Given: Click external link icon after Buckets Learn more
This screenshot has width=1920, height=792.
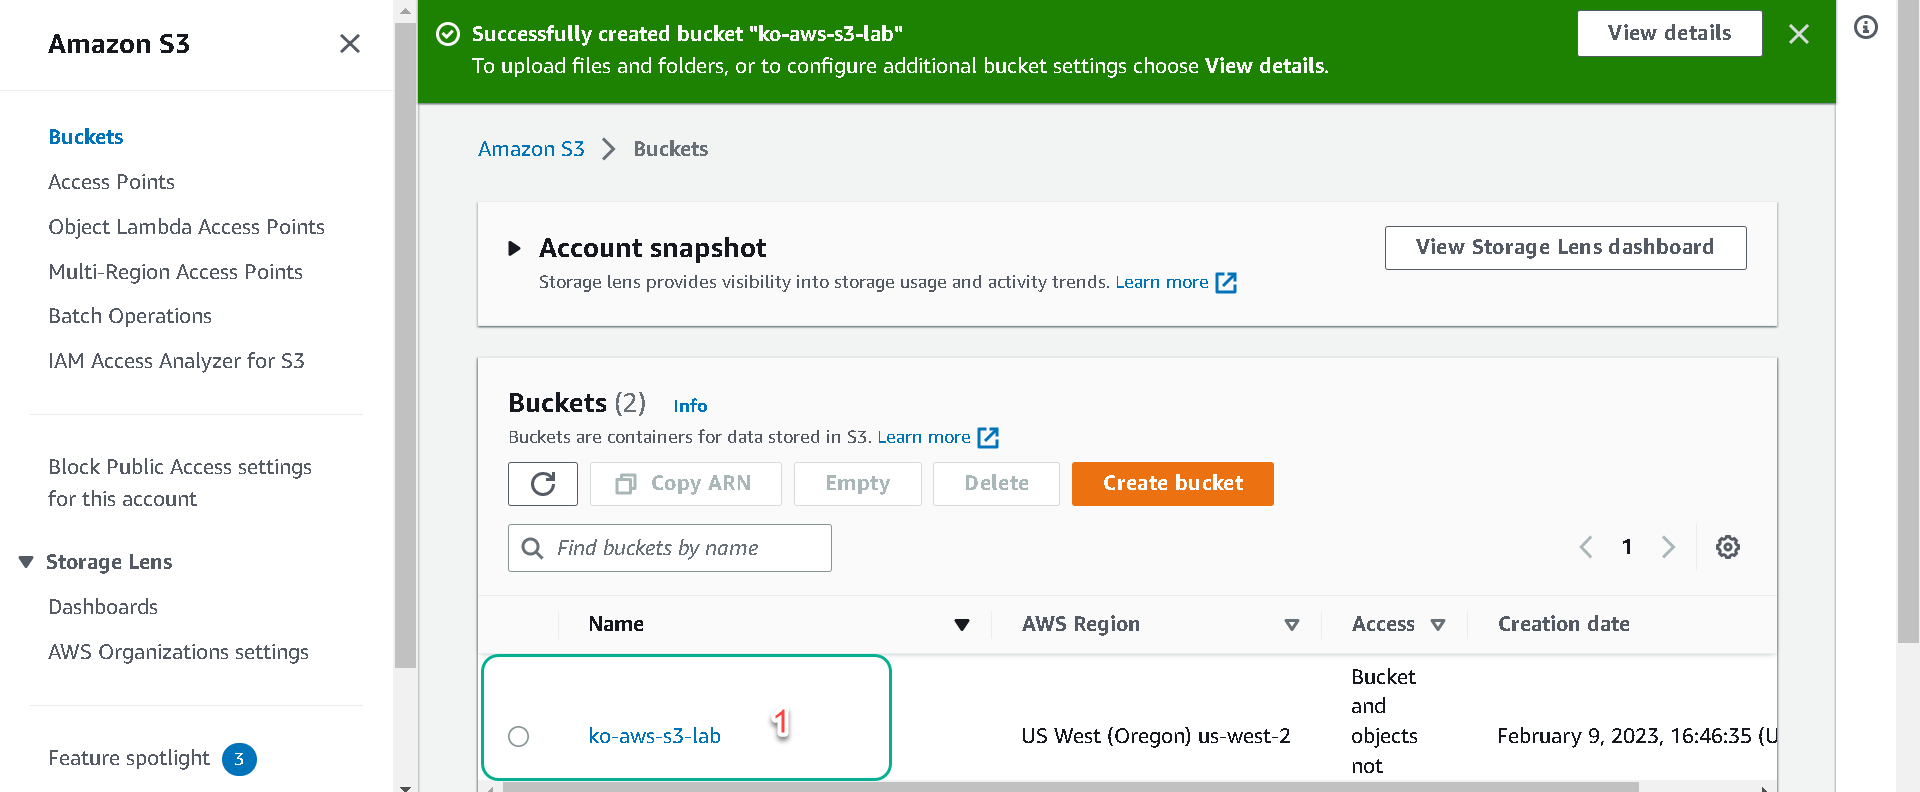Looking at the screenshot, I should (988, 438).
